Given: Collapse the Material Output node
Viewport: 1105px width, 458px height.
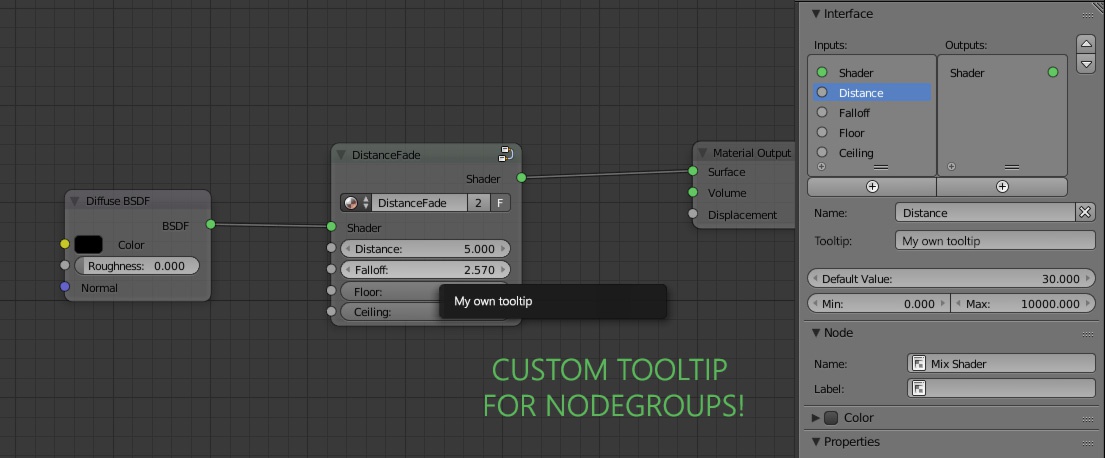Looking at the screenshot, I should pyautogui.click(x=702, y=153).
